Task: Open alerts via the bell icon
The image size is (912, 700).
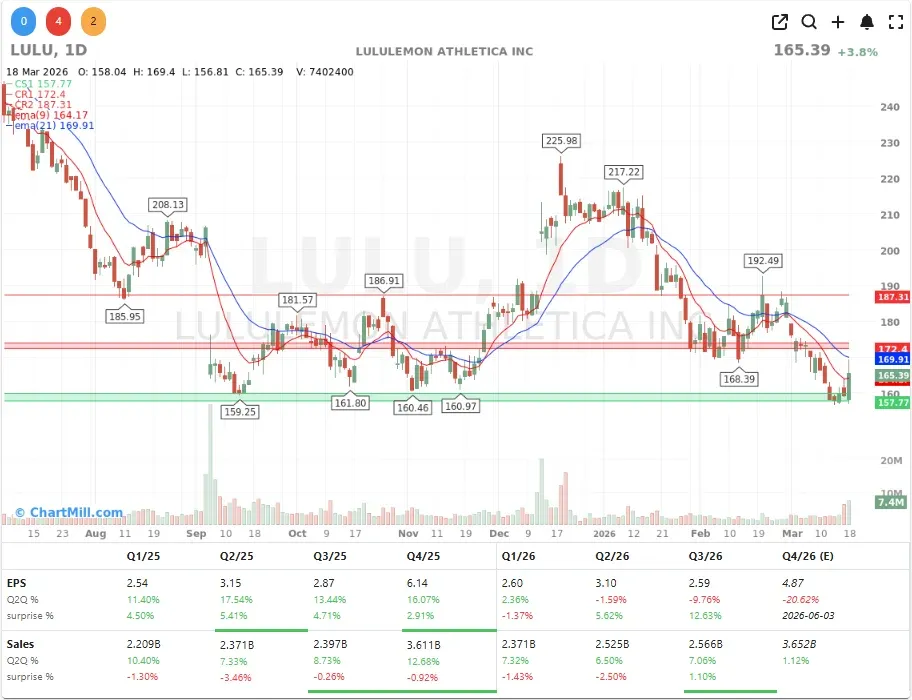Action: pyautogui.click(x=866, y=21)
